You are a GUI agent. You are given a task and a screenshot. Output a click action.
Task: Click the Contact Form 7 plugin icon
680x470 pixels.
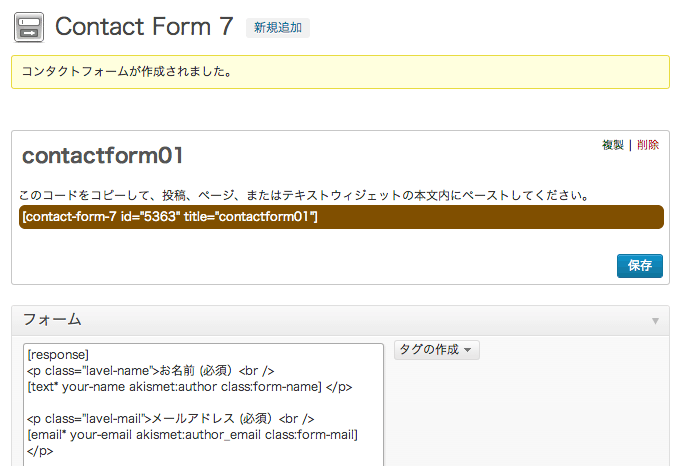pyautogui.click(x=29, y=27)
